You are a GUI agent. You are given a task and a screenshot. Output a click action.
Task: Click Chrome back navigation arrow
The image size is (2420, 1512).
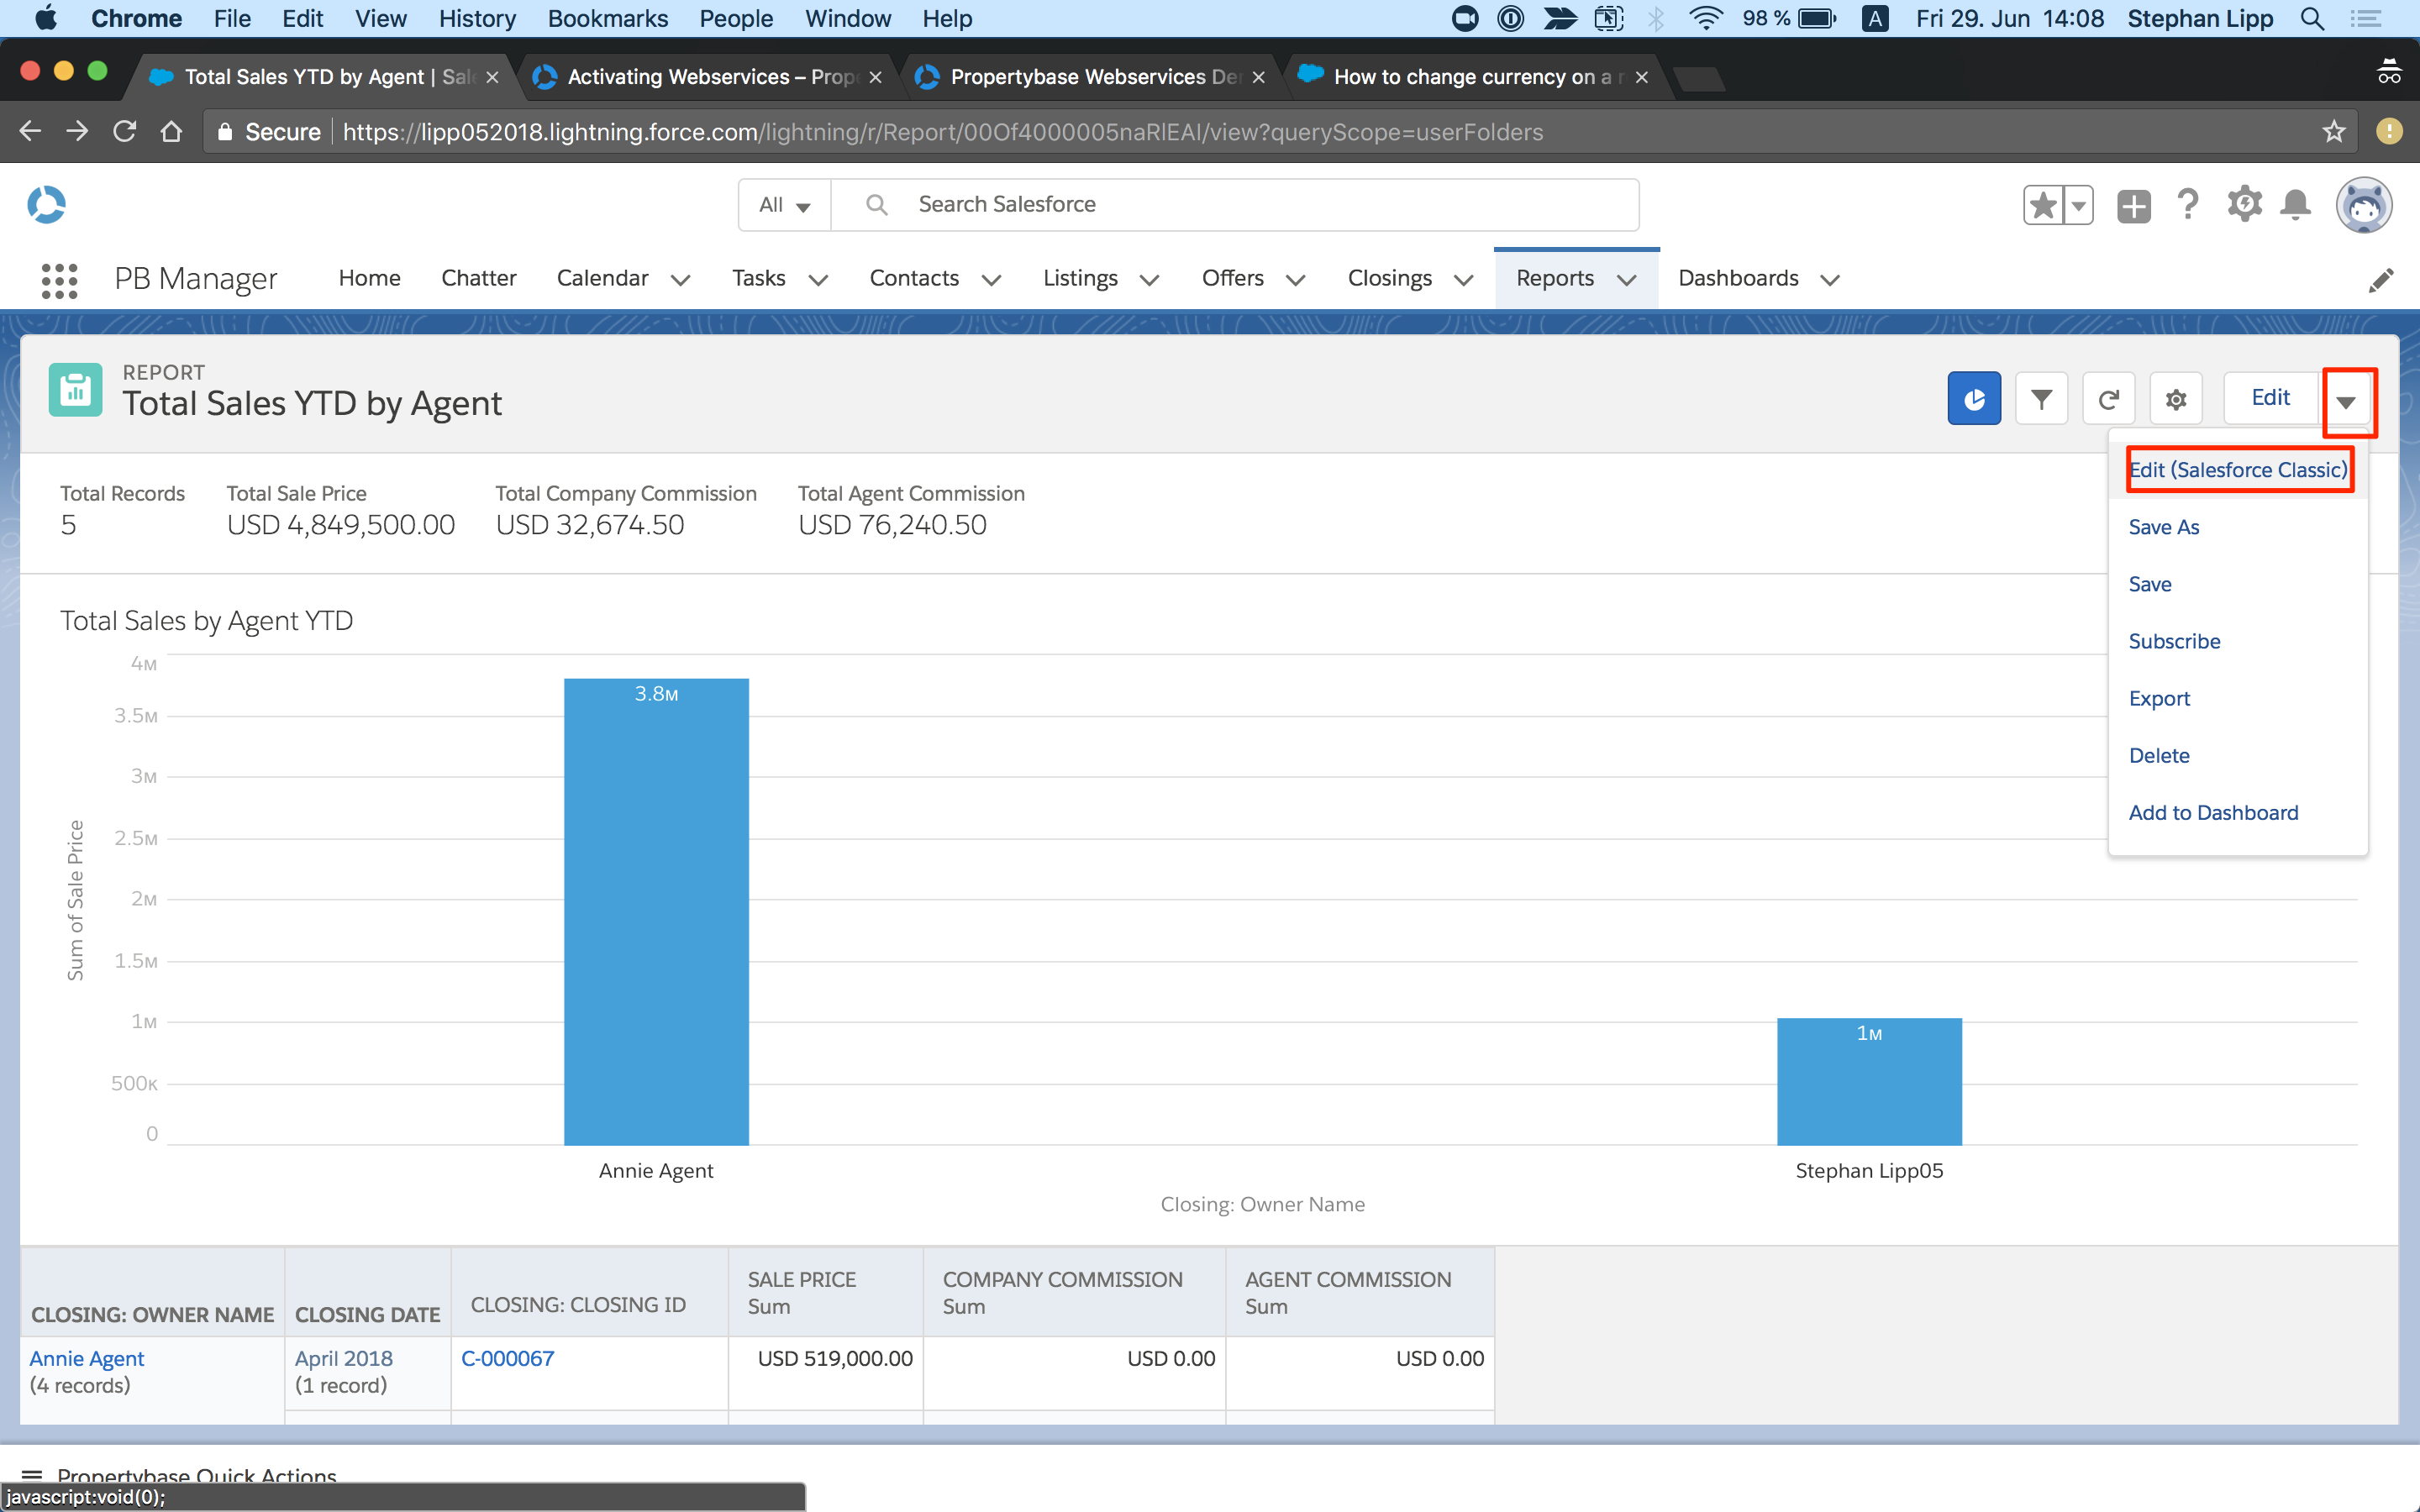pyautogui.click(x=30, y=131)
